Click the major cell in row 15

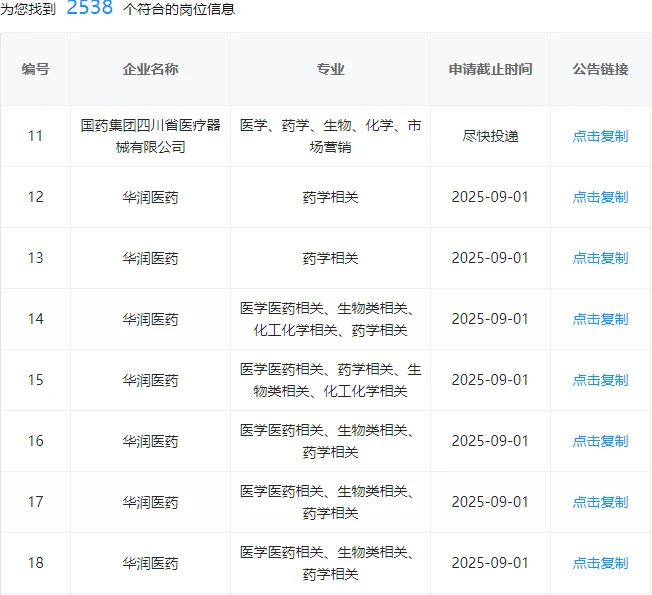coord(331,380)
